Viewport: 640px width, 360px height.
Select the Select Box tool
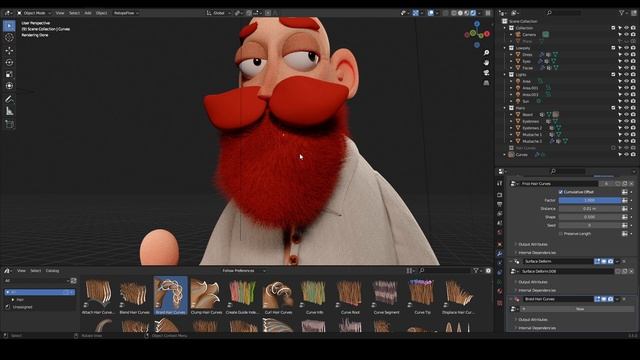coord(9,26)
